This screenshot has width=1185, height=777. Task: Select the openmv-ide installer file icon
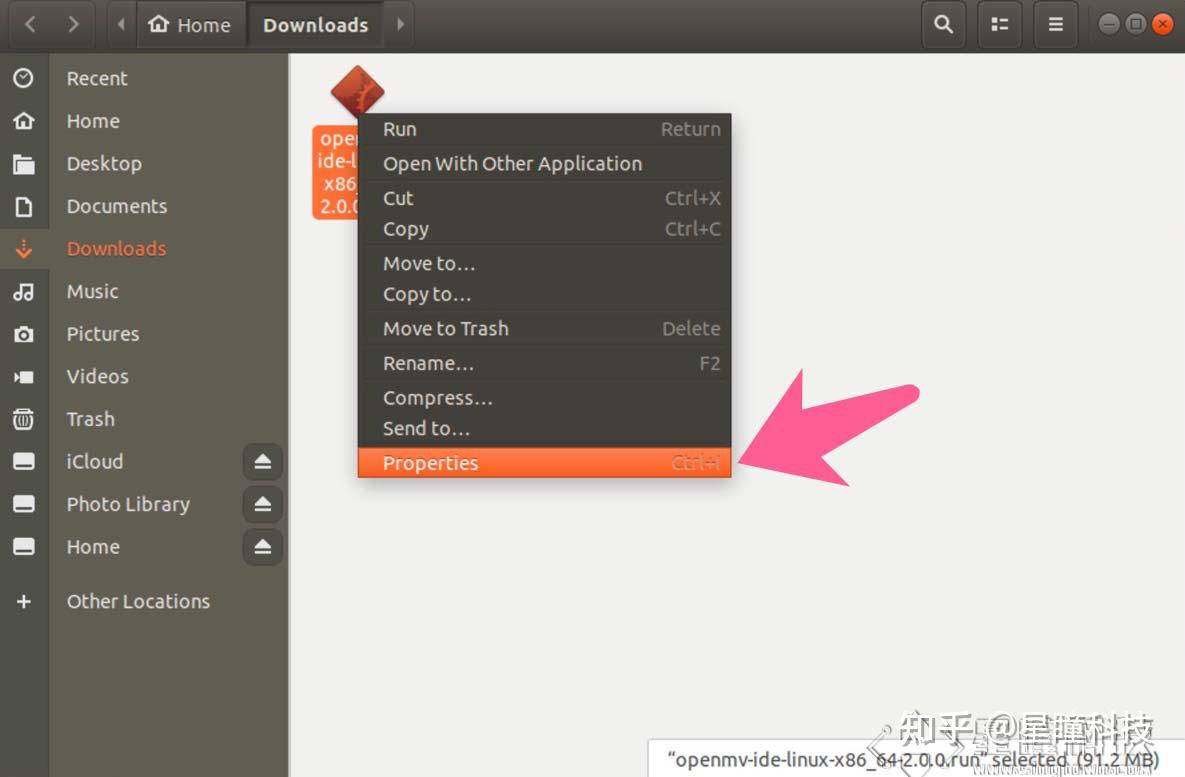357,91
